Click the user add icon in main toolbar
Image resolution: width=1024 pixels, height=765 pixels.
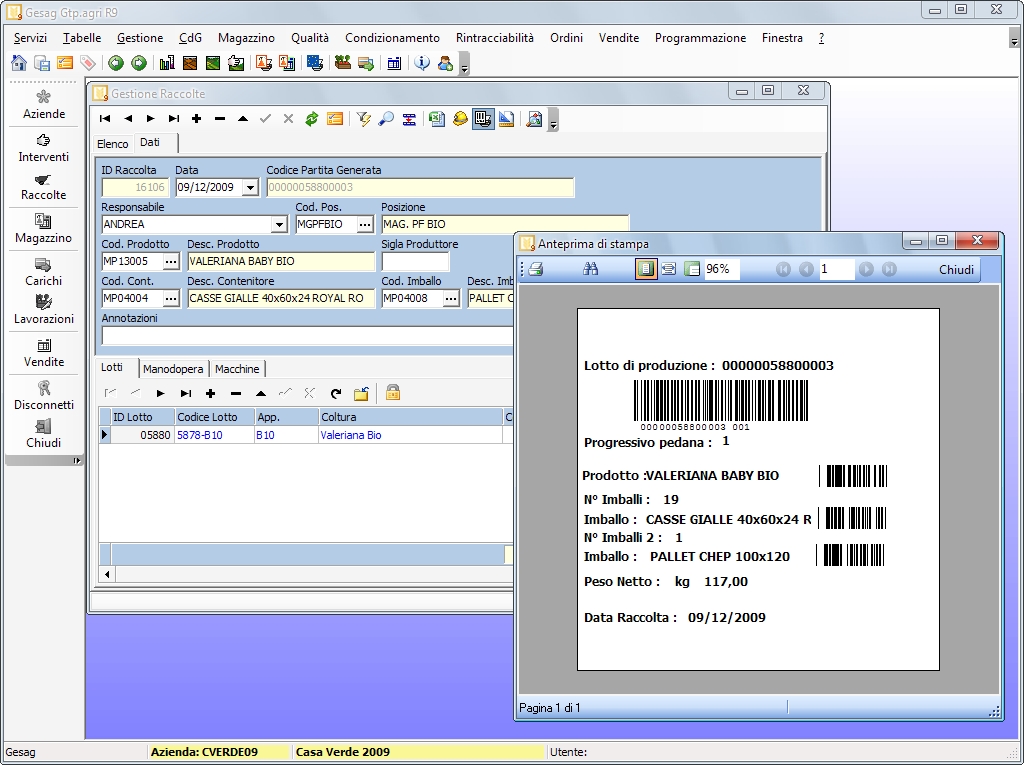(445, 63)
